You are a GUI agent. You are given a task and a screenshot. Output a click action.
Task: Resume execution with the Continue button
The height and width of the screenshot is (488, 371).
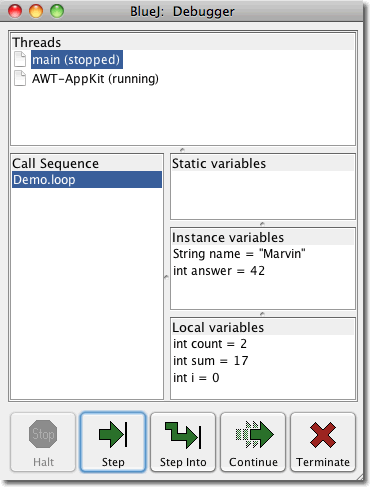pos(253,442)
